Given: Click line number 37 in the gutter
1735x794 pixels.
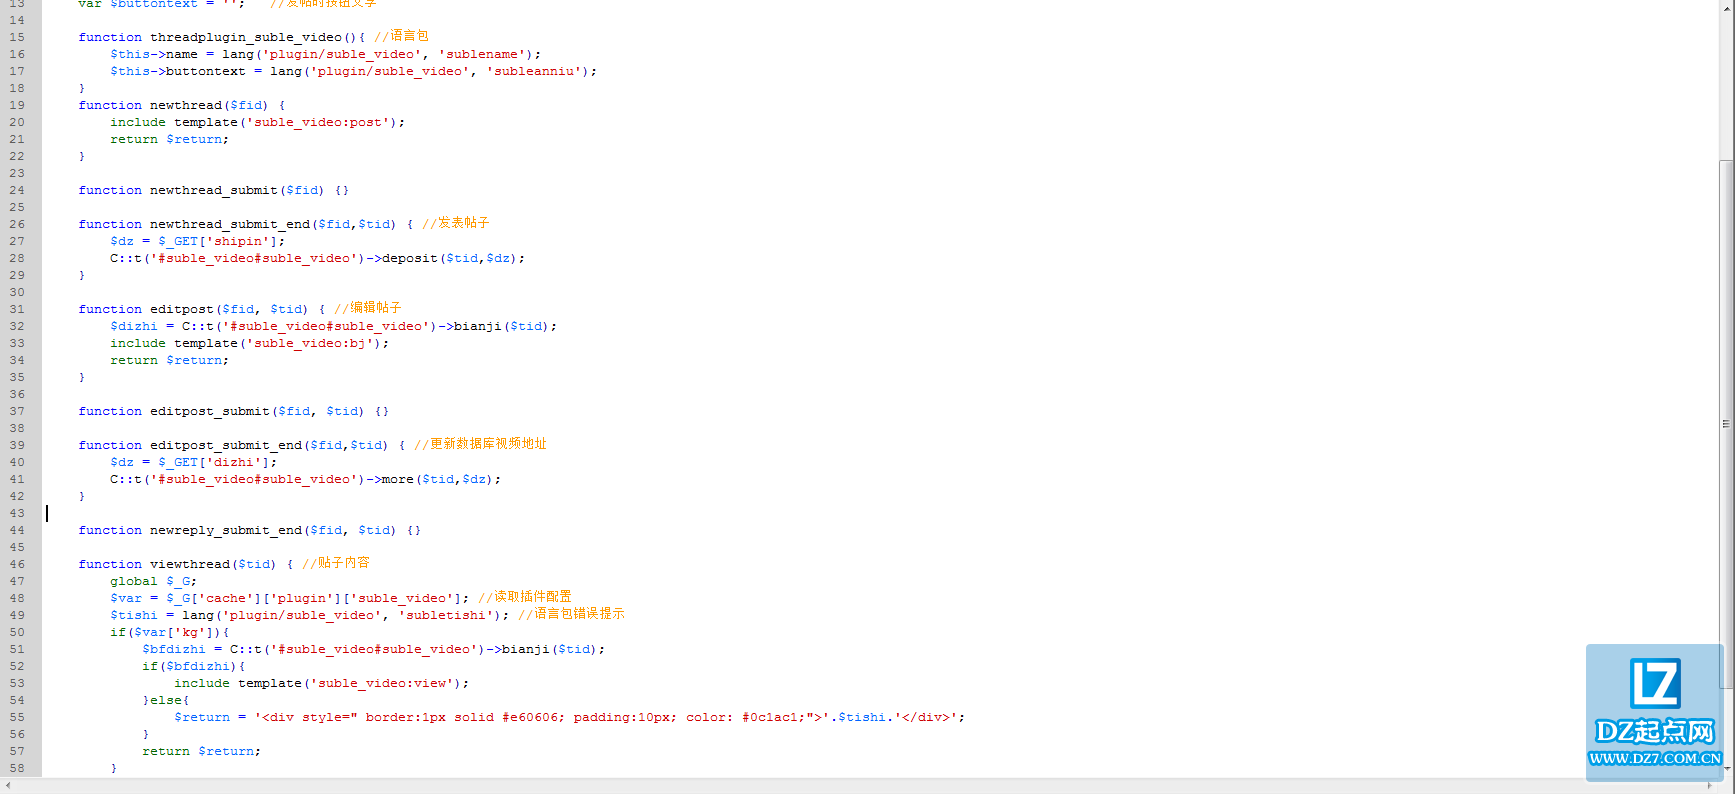Looking at the screenshot, I should point(17,411).
